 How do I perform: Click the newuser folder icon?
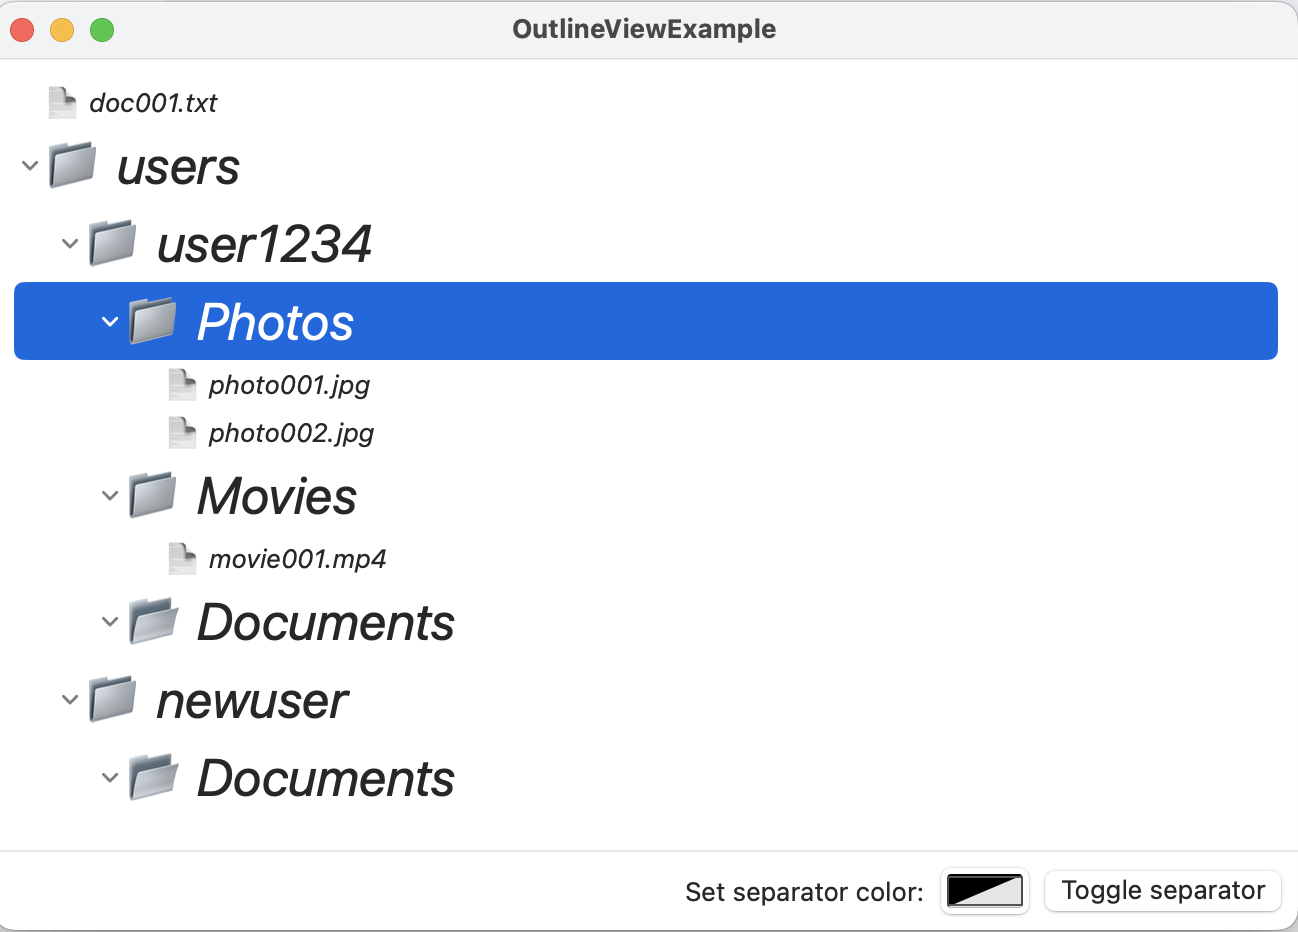(113, 699)
